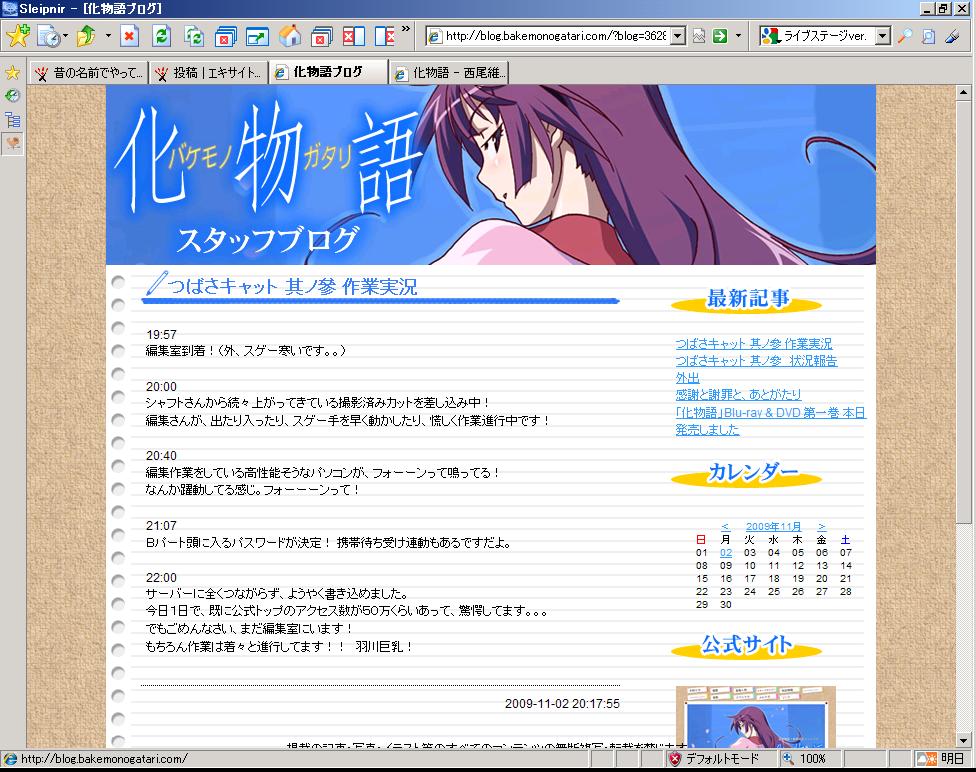Click the 22:00 entry time text
Image resolution: width=976 pixels, height=772 pixels.
coord(161,578)
